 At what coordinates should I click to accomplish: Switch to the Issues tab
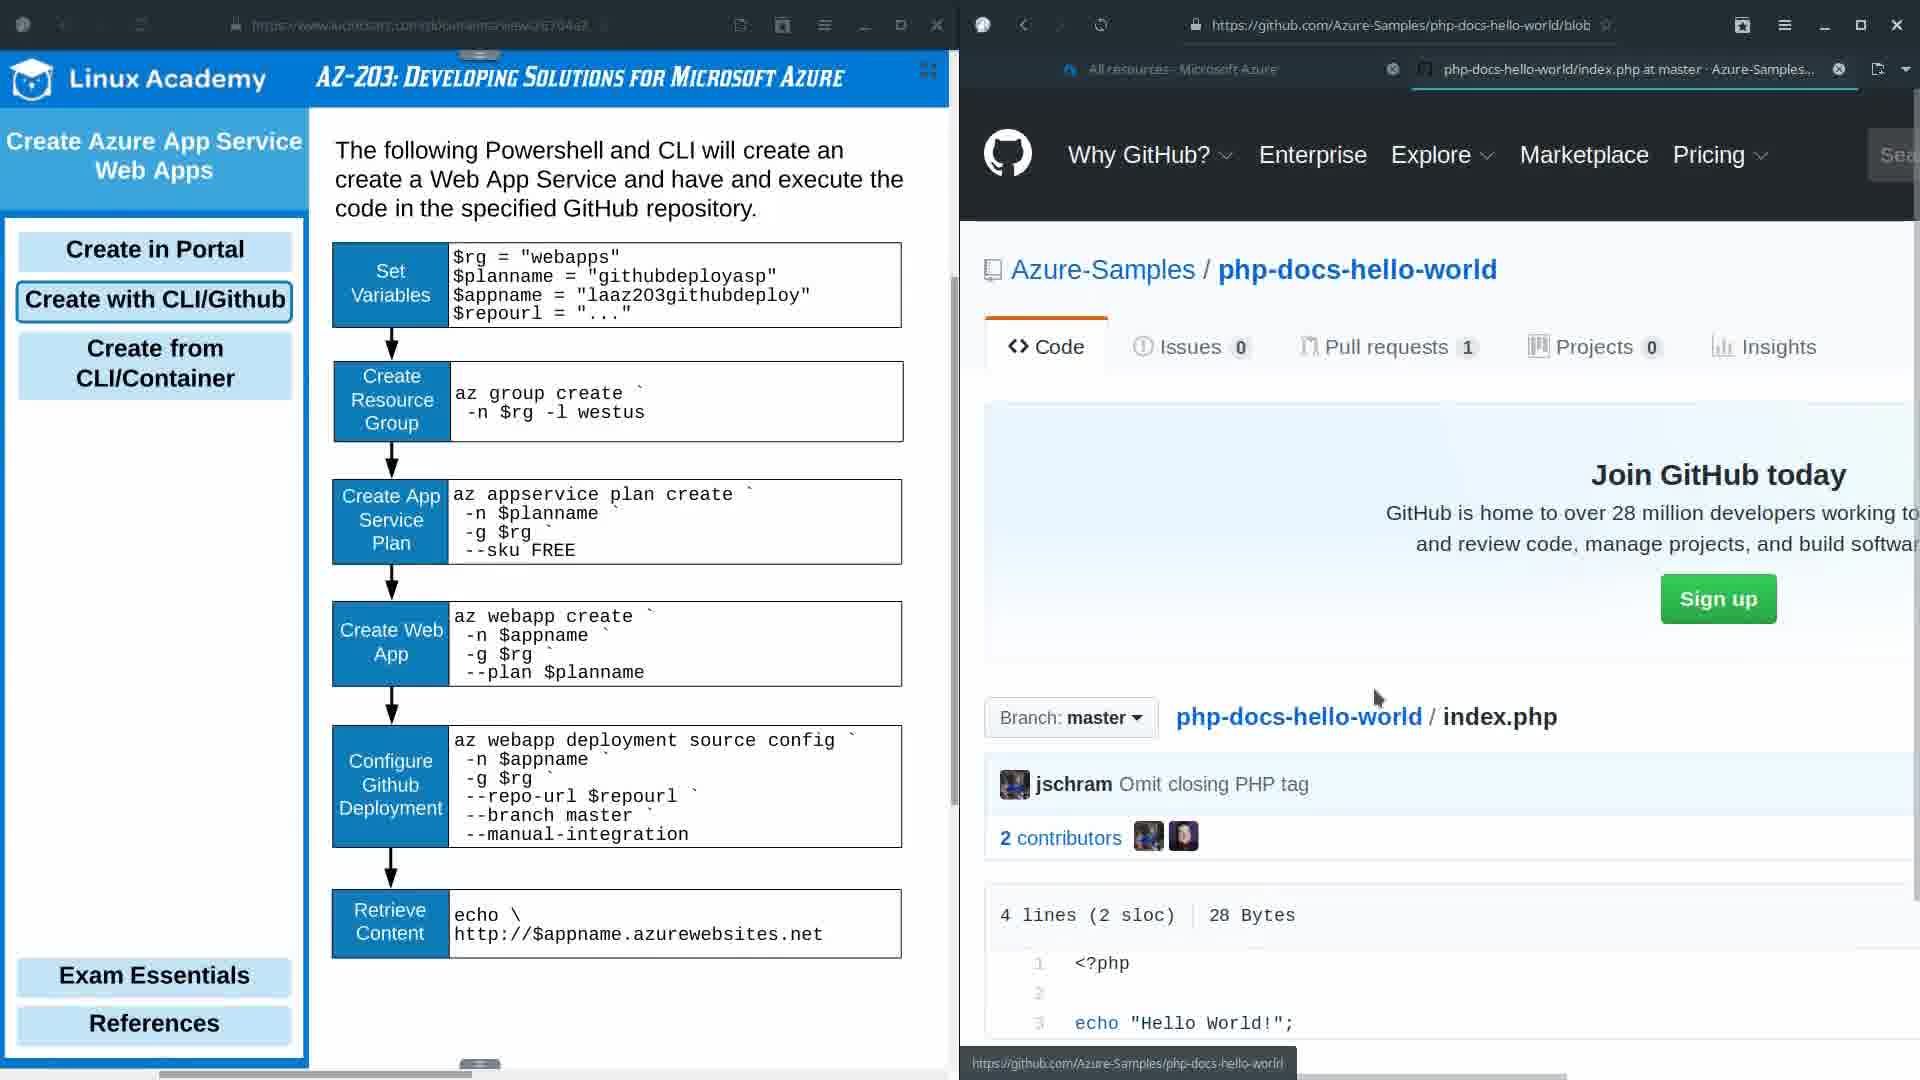coord(1191,347)
